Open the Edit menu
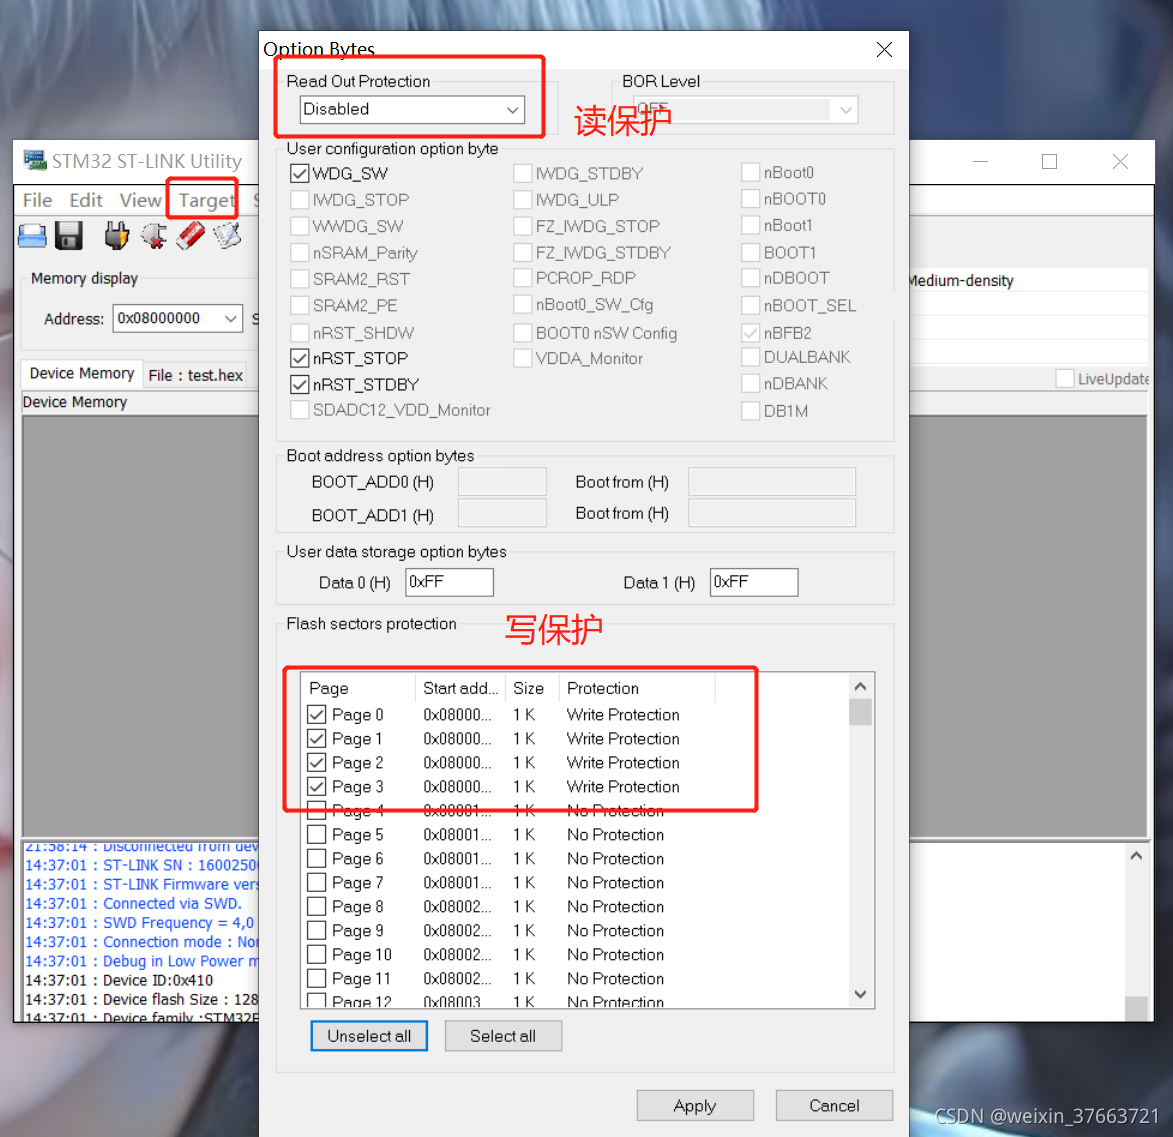 pos(86,200)
